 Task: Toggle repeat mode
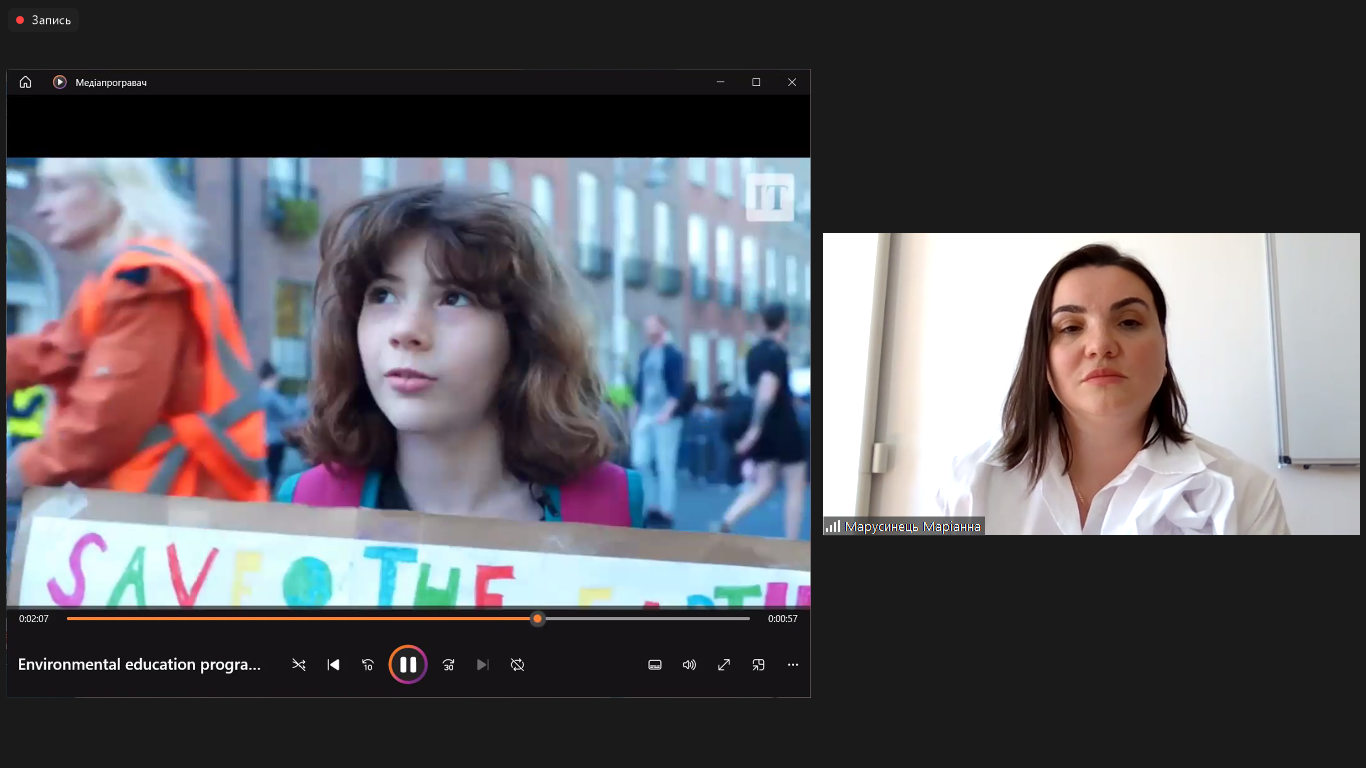[517, 665]
